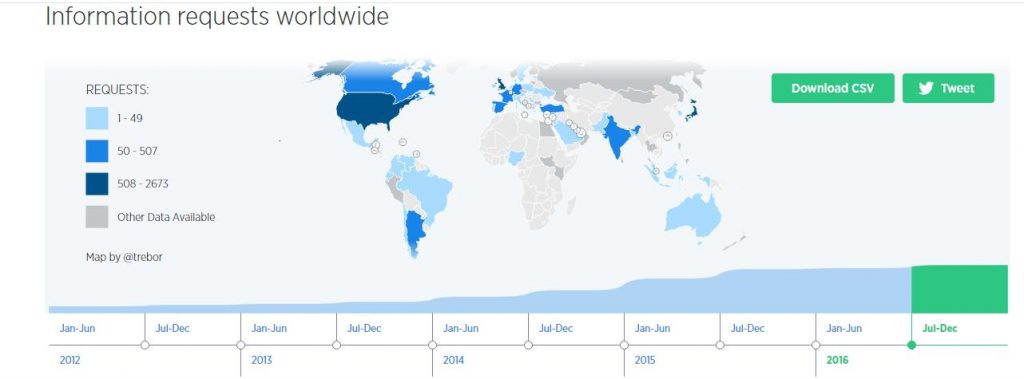Select the light blue 1 - 49 swatch

click(x=97, y=118)
